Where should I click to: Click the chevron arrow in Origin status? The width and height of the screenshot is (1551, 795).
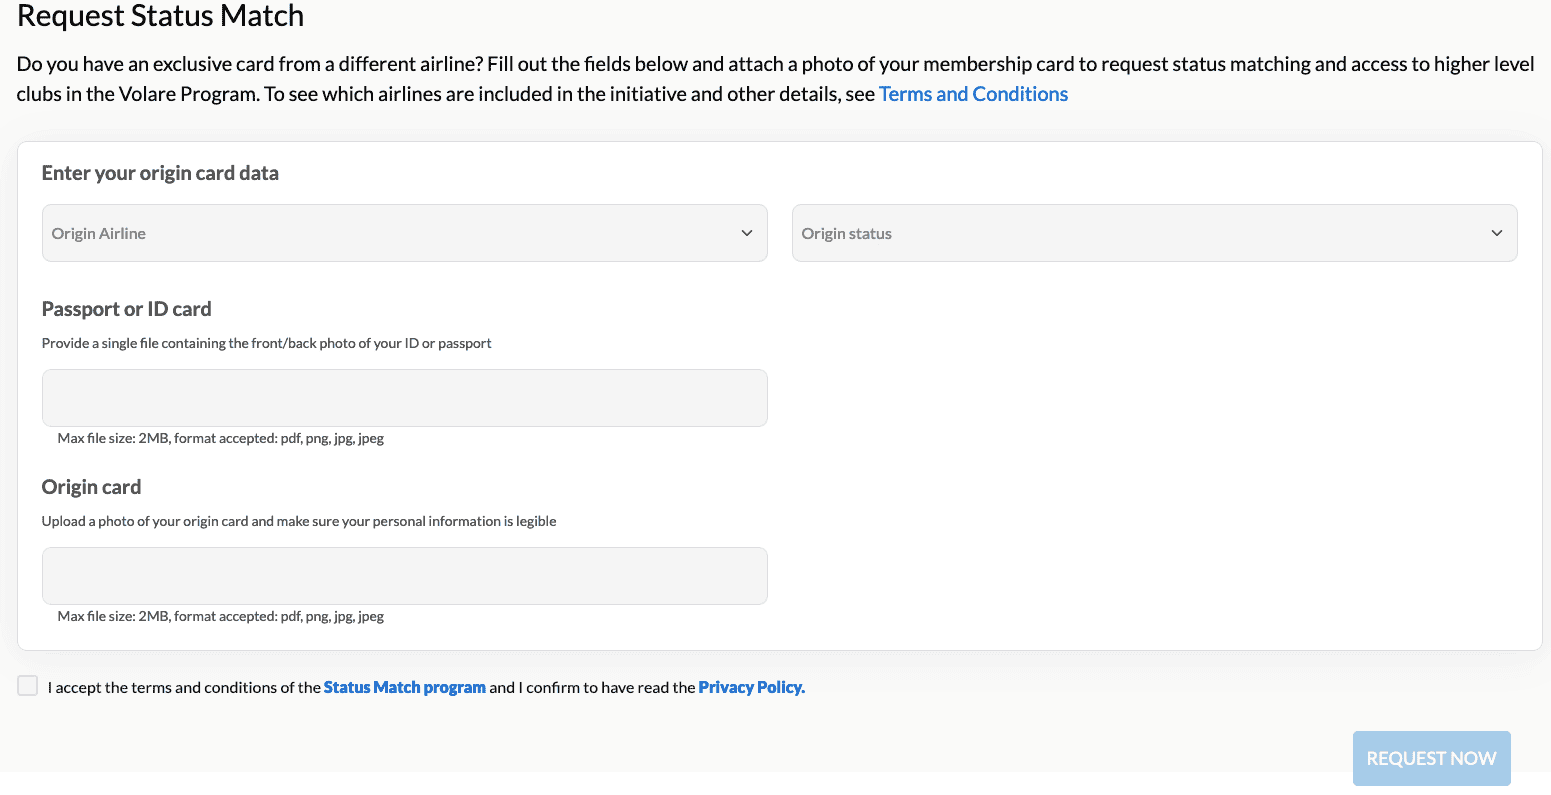tap(1496, 233)
